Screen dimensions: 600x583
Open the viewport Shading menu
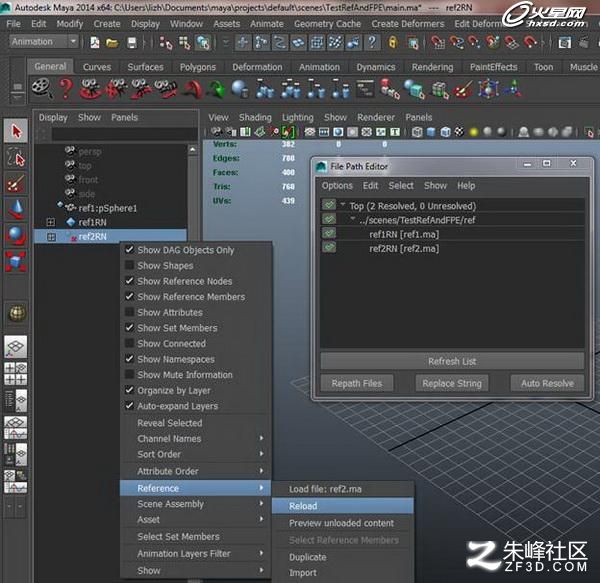255,117
